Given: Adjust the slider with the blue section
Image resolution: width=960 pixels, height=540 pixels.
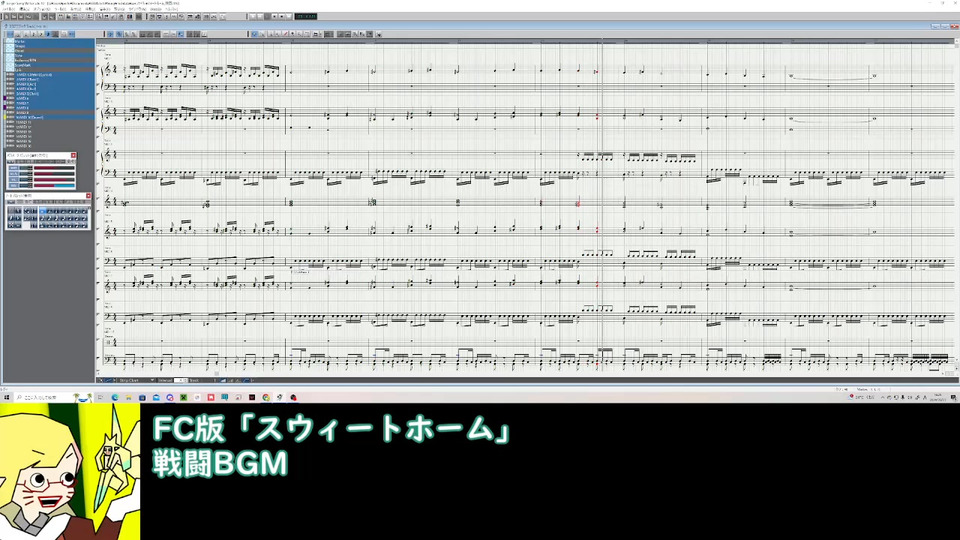Looking at the screenshot, I should pos(54,185).
